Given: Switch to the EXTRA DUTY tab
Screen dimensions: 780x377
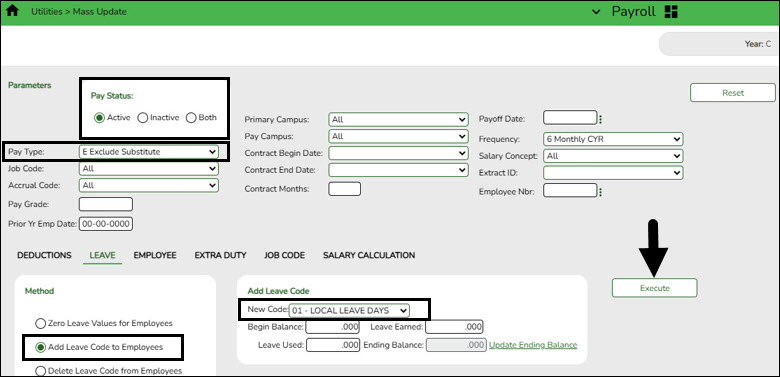Looking at the screenshot, I should (x=220, y=255).
